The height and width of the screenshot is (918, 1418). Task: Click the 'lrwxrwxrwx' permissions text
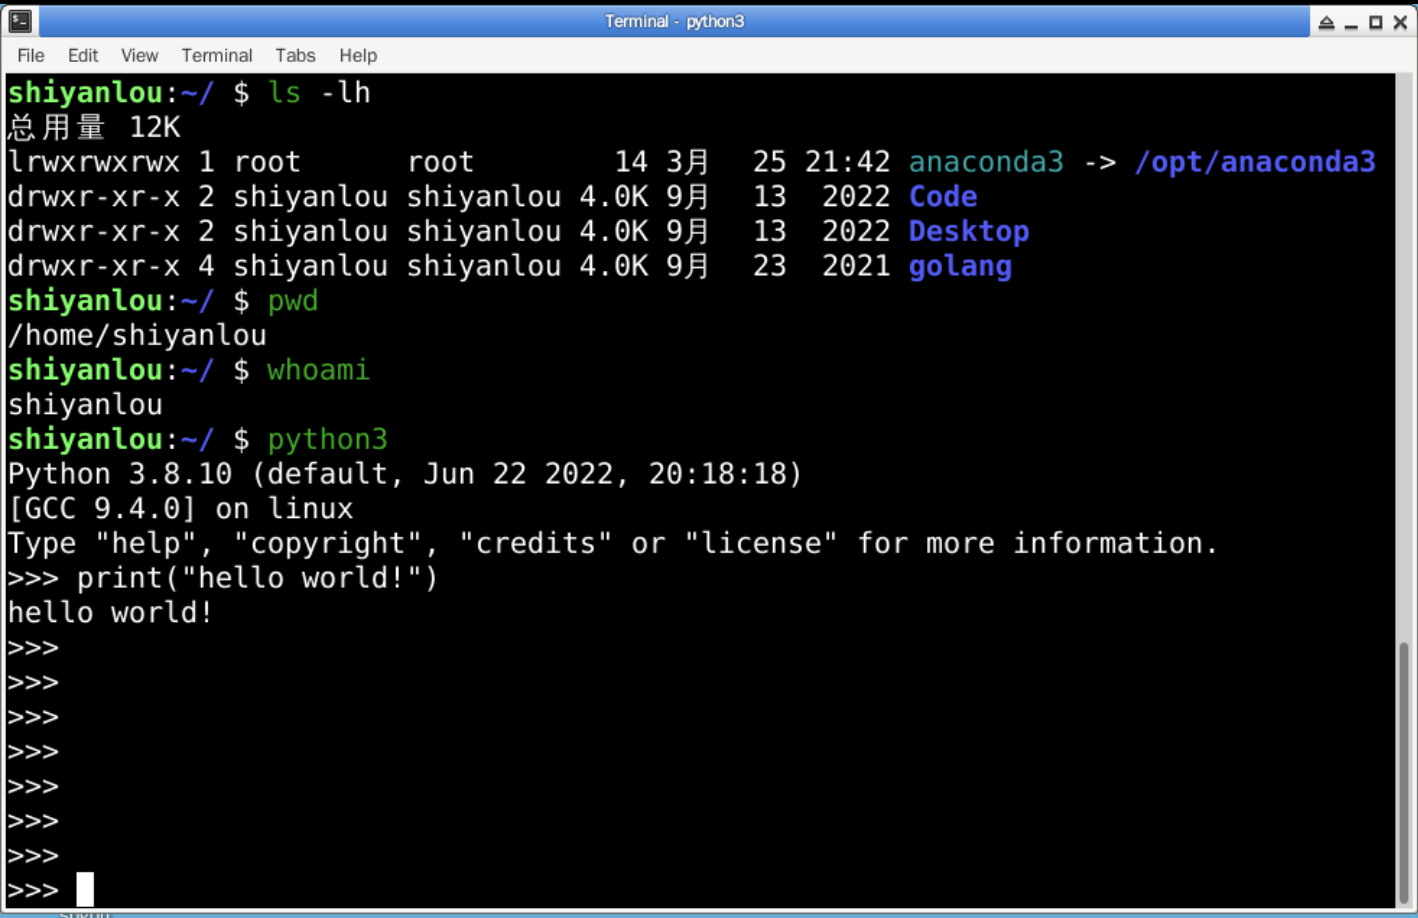click(94, 162)
